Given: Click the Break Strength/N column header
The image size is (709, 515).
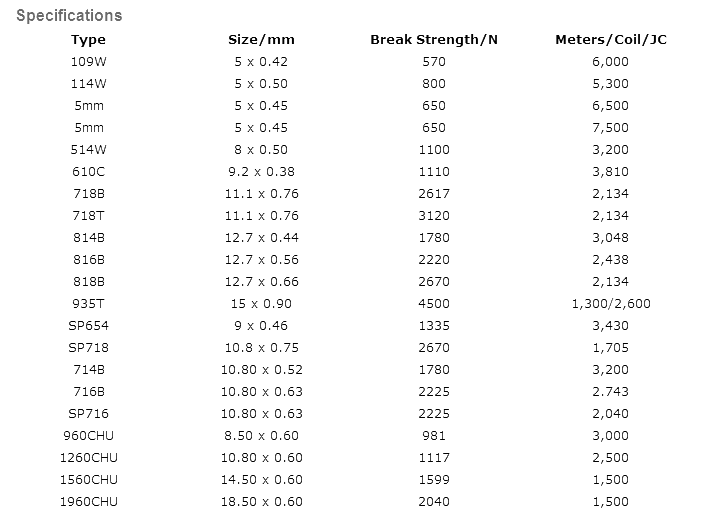Looking at the screenshot, I should (x=434, y=40).
